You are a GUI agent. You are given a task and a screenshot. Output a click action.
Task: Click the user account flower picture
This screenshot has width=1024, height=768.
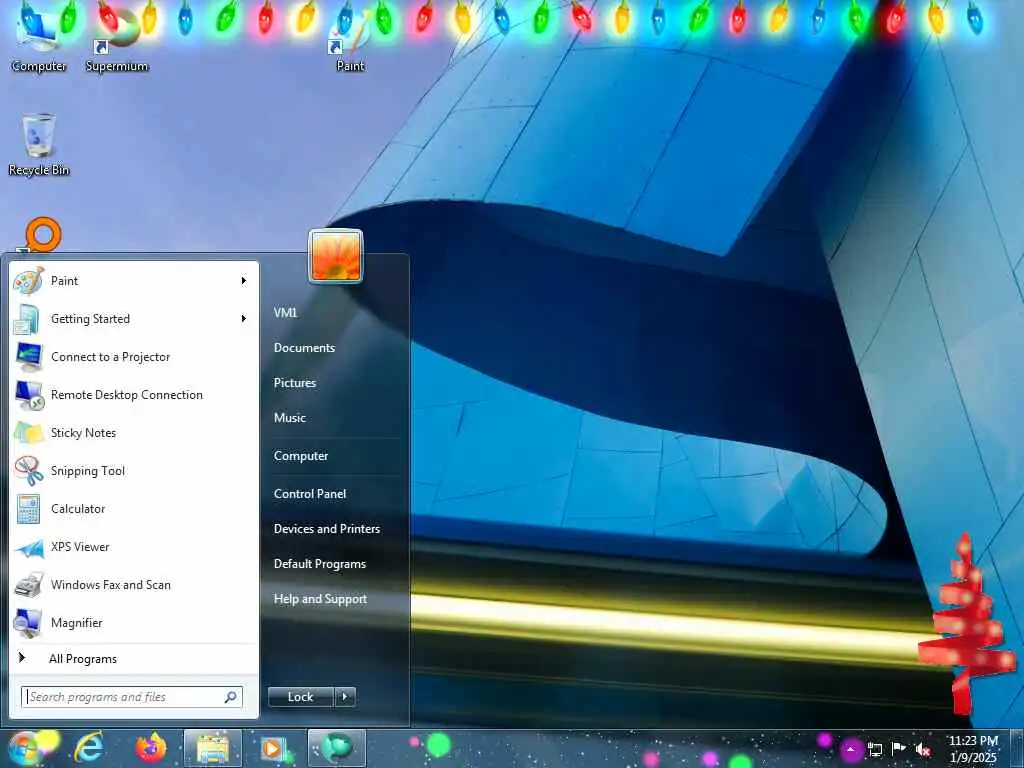tap(336, 256)
